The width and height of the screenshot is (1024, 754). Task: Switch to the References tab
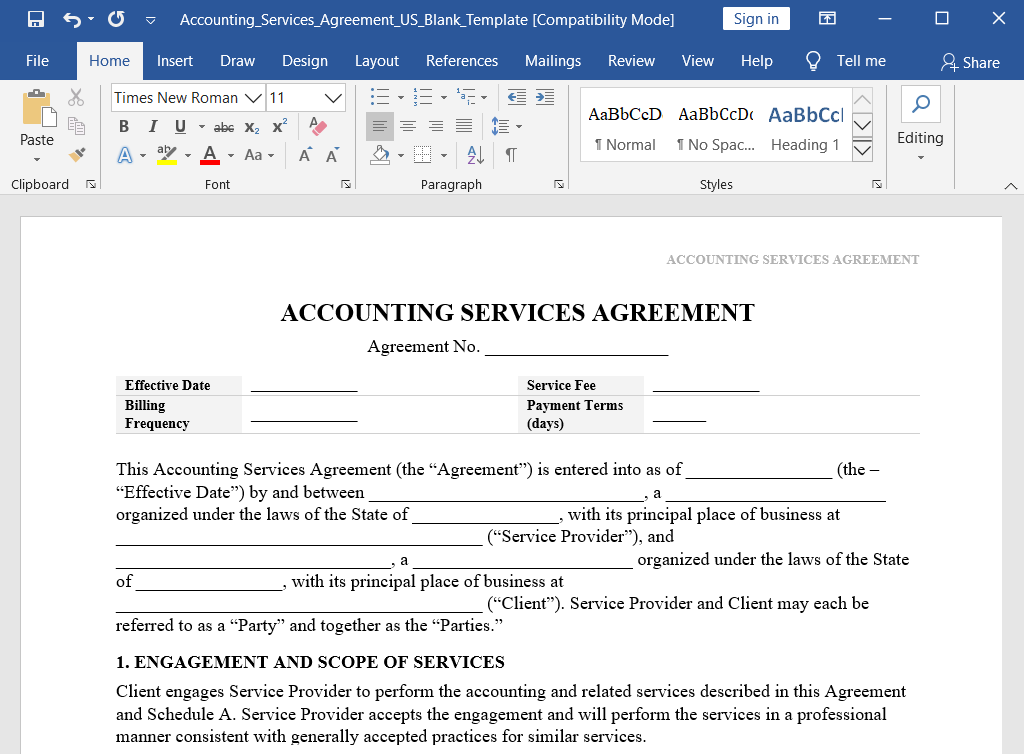coord(462,61)
